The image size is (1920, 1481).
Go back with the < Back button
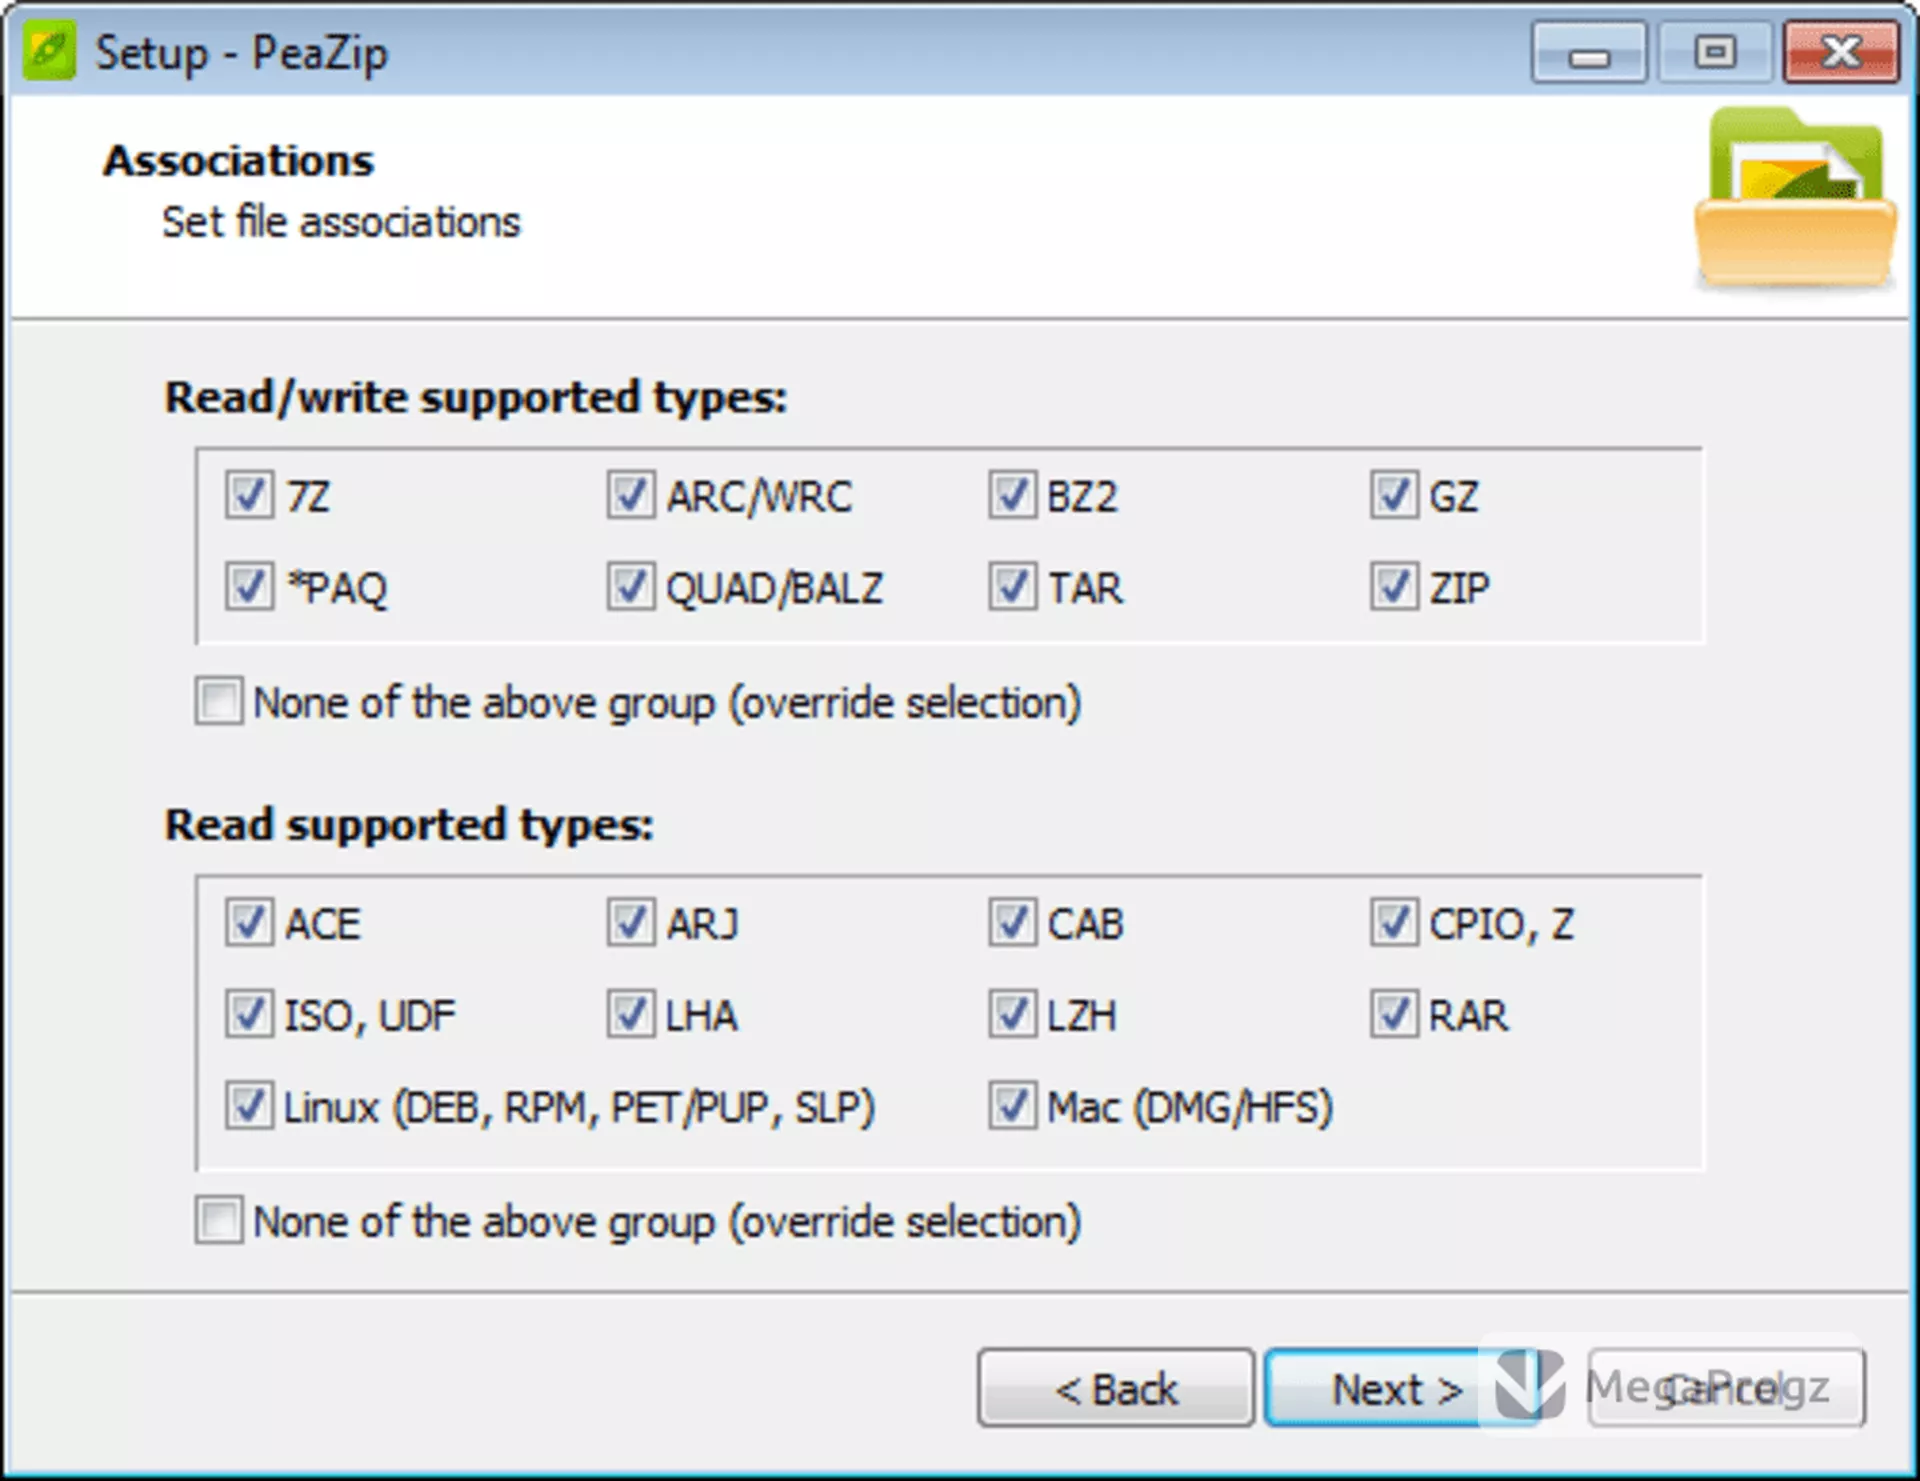pos(1116,1388)
